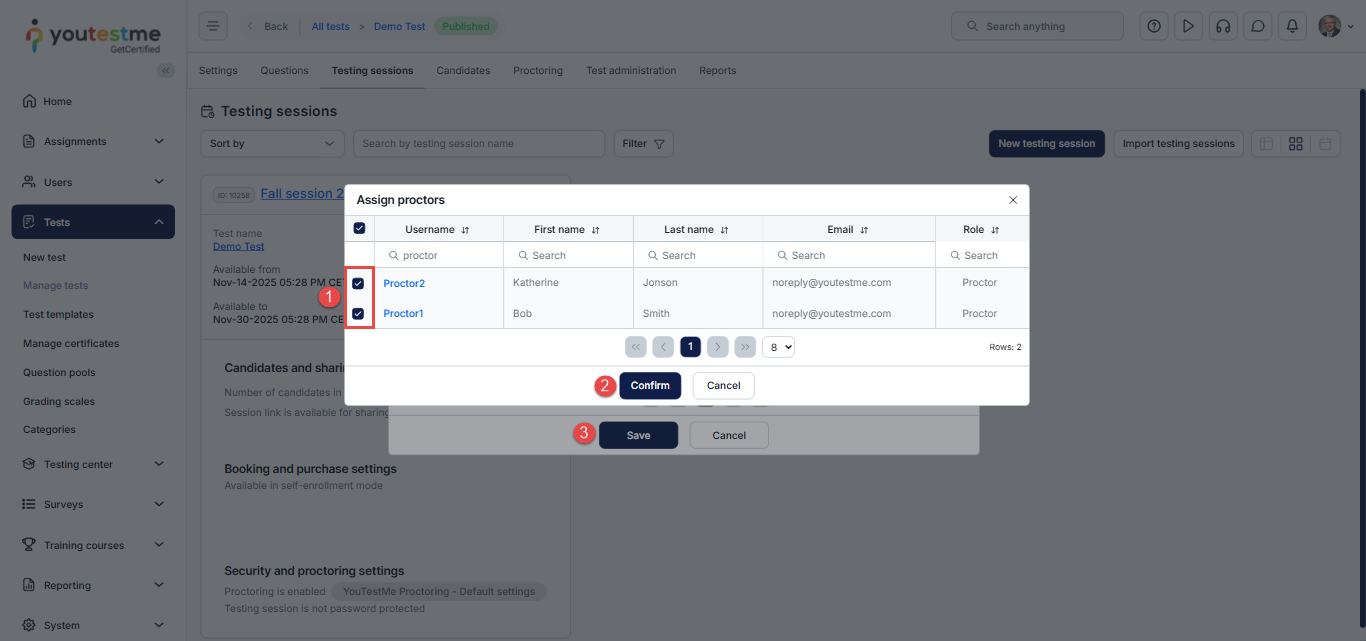Click the Search anything box
Image resolution: width=1366 pixels, height=641 pixels.
pyautogui.click(x=1037, y=26)
